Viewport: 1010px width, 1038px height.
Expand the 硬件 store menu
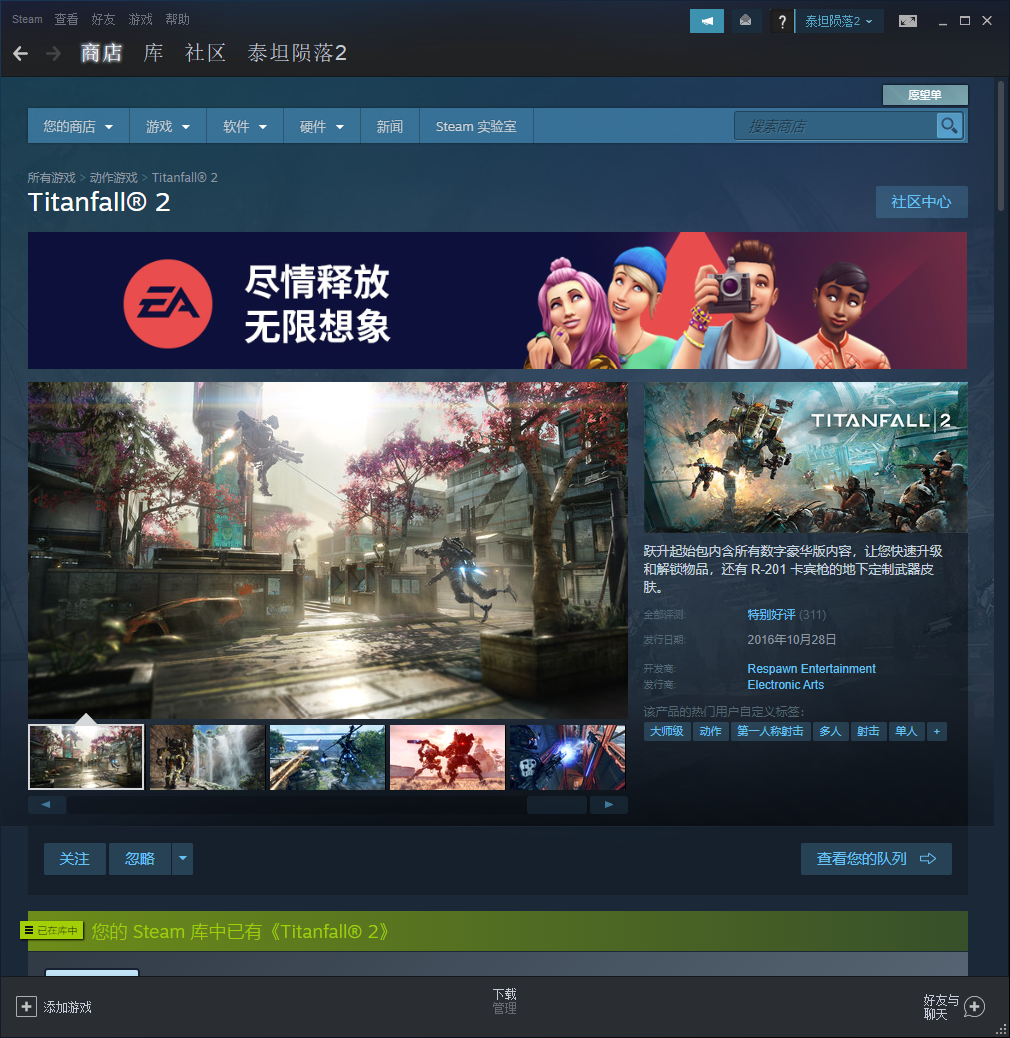pos(322,126)
